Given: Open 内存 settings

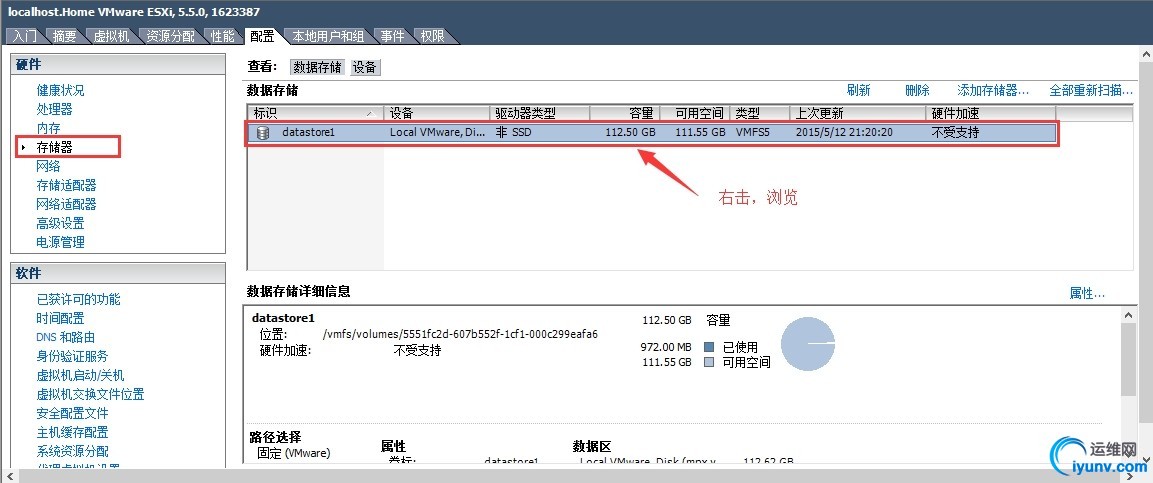Looking at the screenshot, I should [x=49, y=129].
